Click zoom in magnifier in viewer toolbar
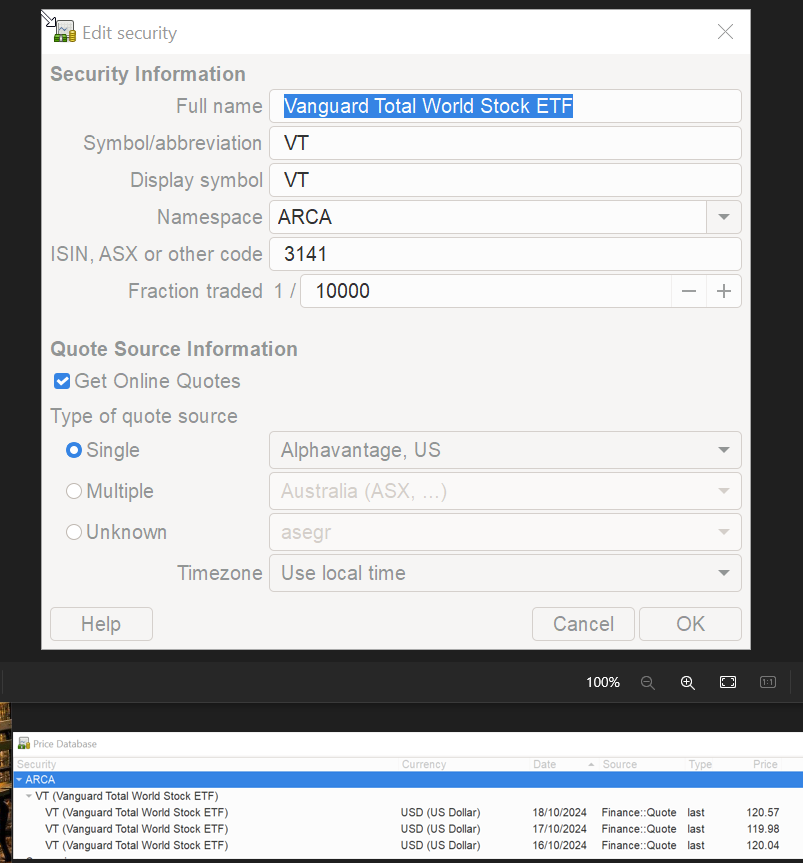Viewport: 803px width, 863px height. tap(687, 682)
